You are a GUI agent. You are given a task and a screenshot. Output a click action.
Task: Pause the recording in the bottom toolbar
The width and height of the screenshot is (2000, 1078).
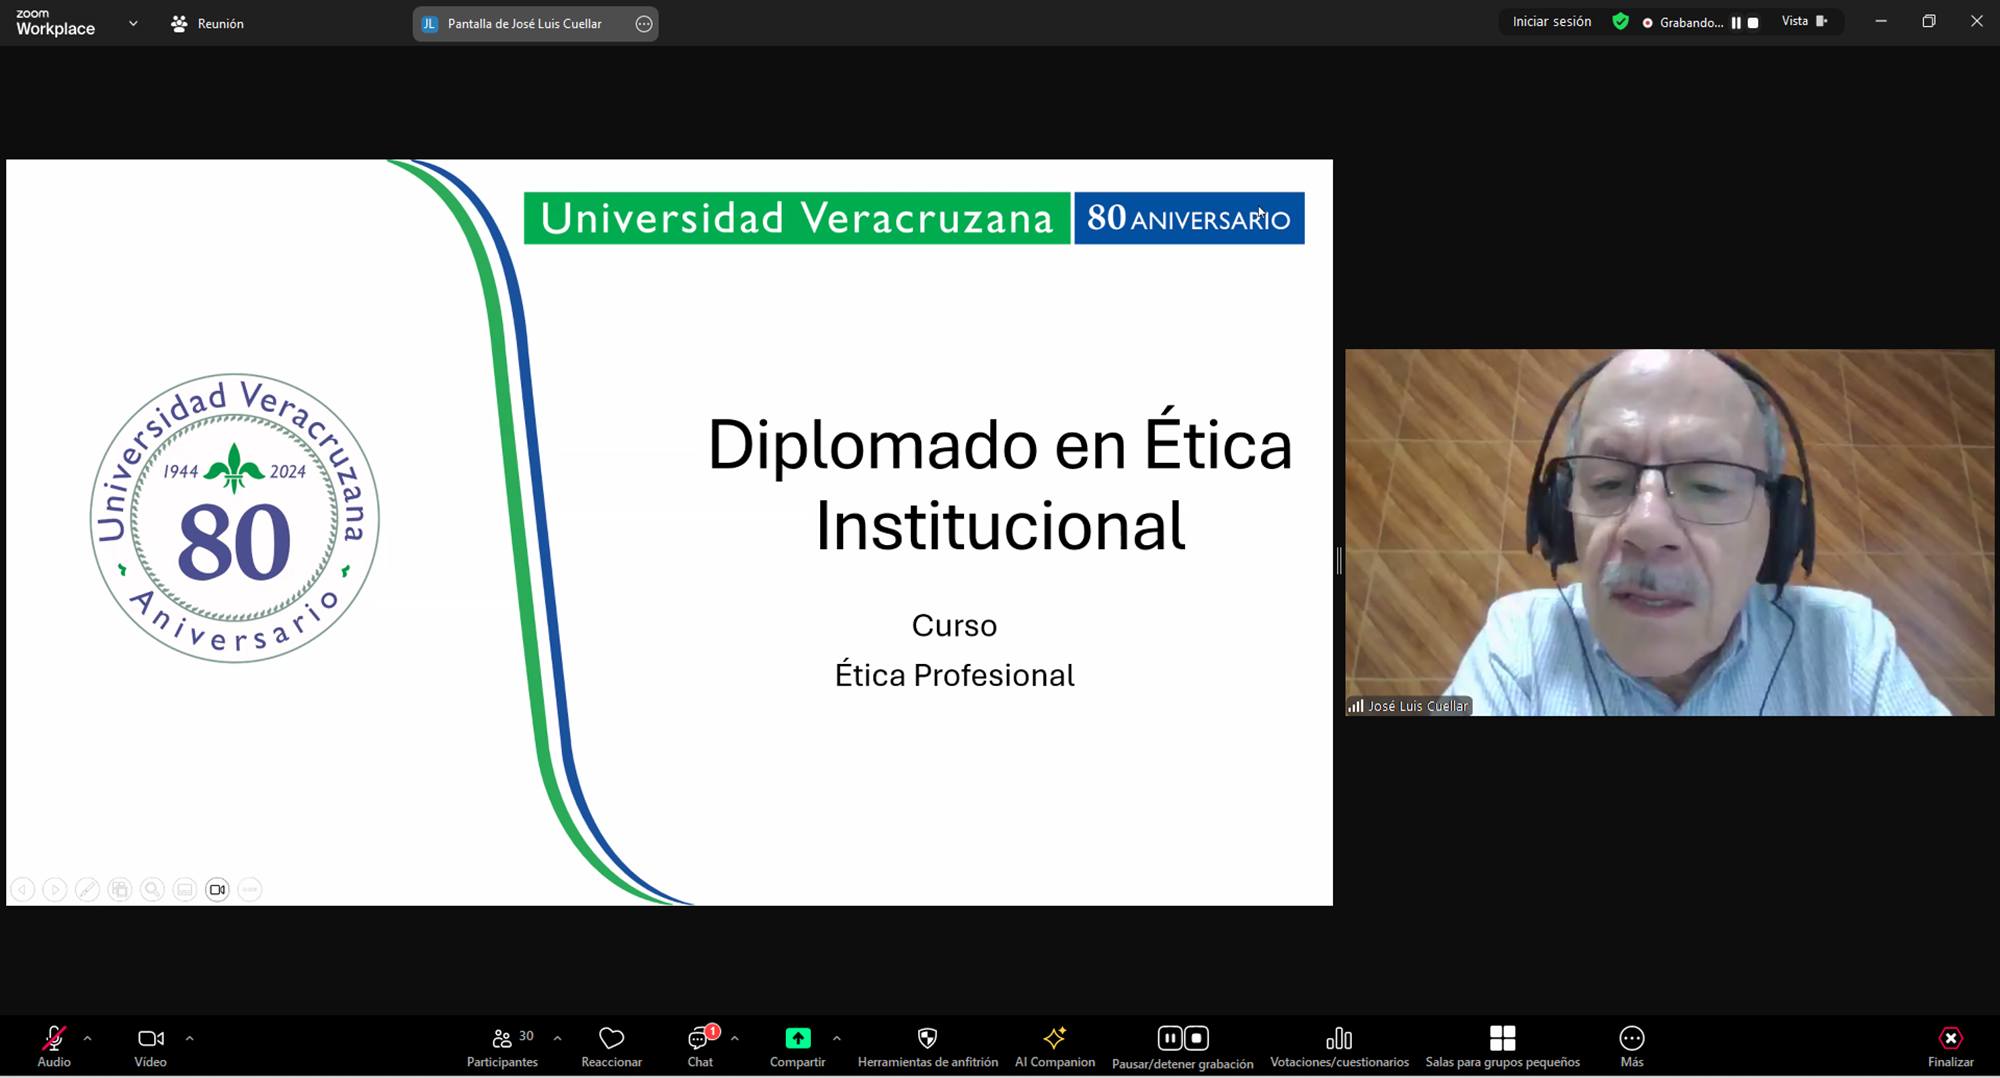(1169, 1038)
